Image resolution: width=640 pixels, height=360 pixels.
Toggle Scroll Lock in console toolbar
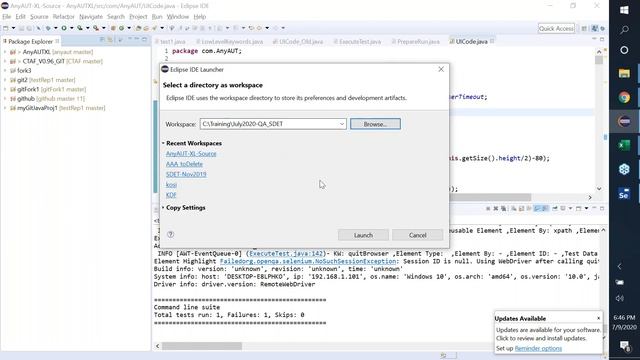tap(522, 209)
